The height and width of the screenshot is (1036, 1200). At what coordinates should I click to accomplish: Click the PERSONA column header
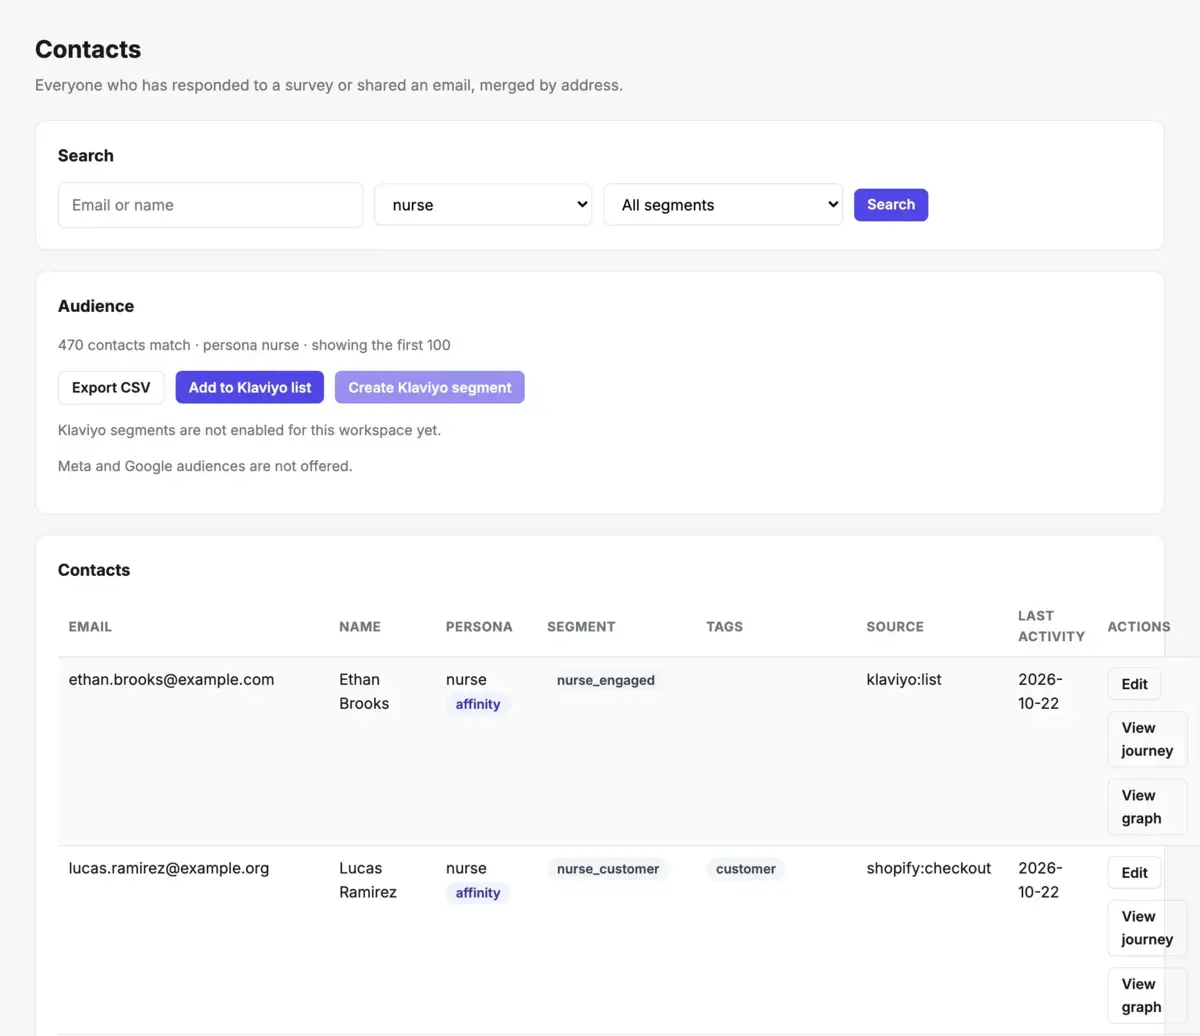(x=479, y=627)
